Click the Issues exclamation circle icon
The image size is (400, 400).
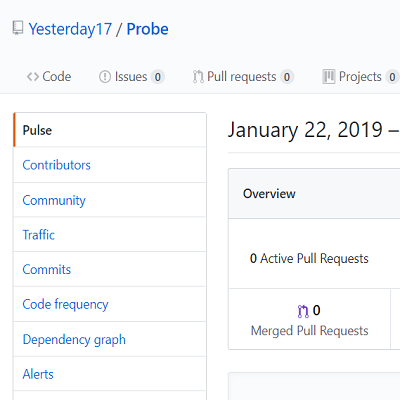coord(105,77)
